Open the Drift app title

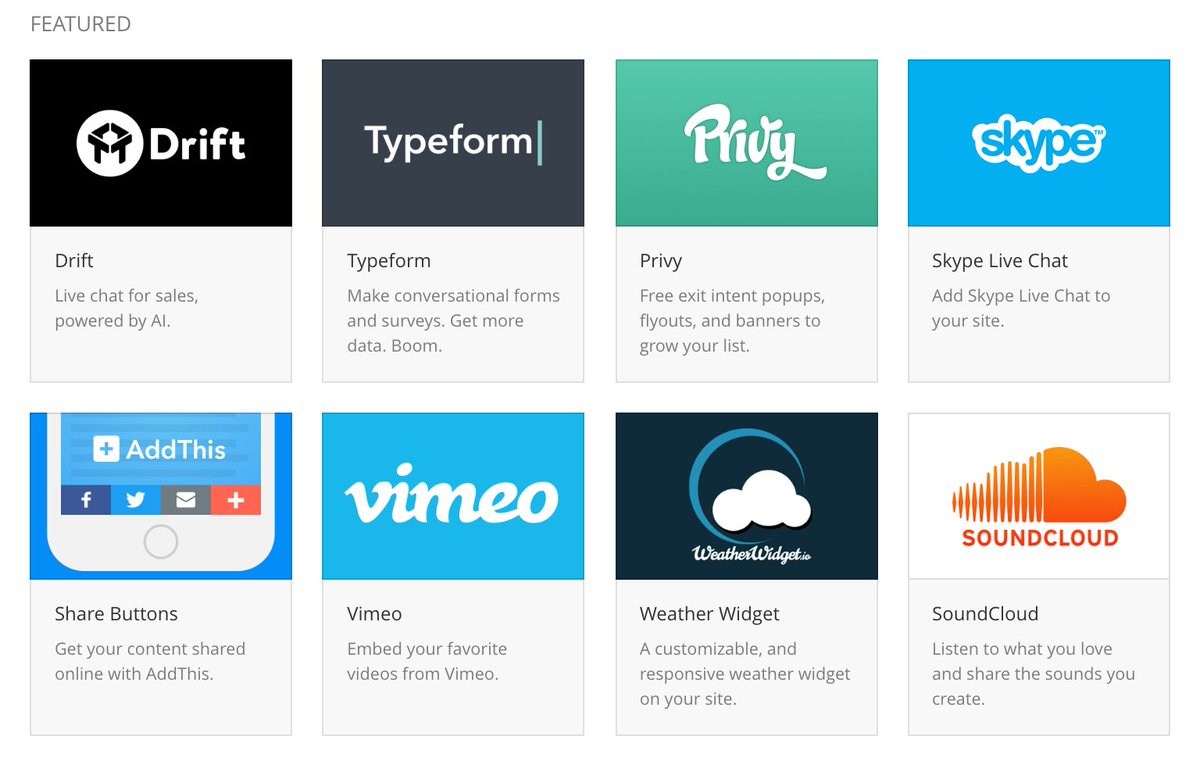(74, 261)
